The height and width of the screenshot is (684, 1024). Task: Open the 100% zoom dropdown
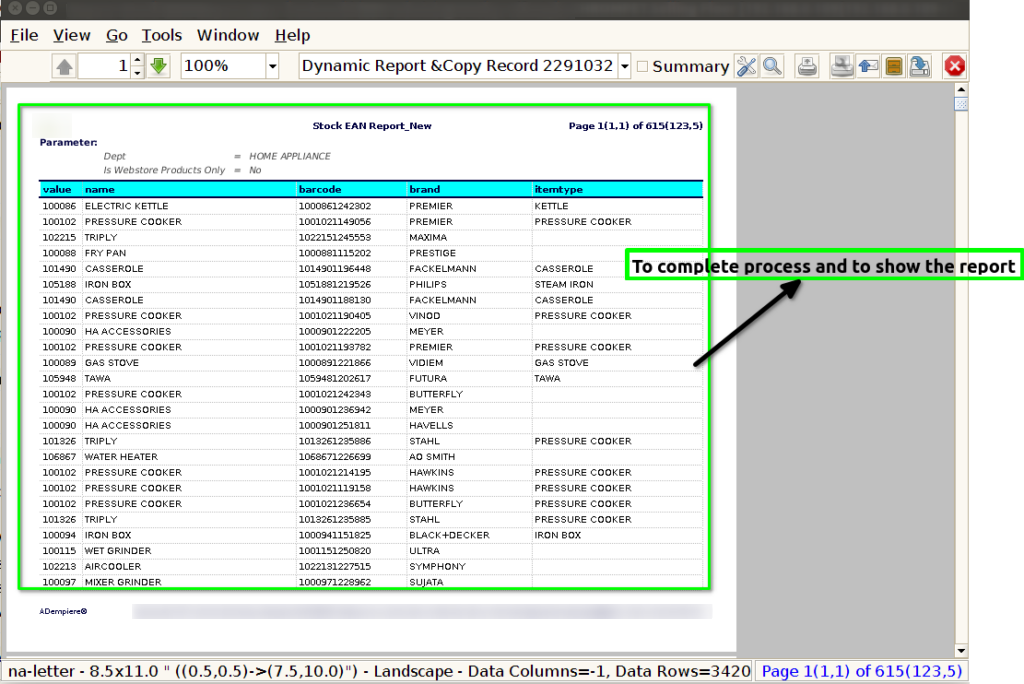pyautogui.click(x=272, y=66)
